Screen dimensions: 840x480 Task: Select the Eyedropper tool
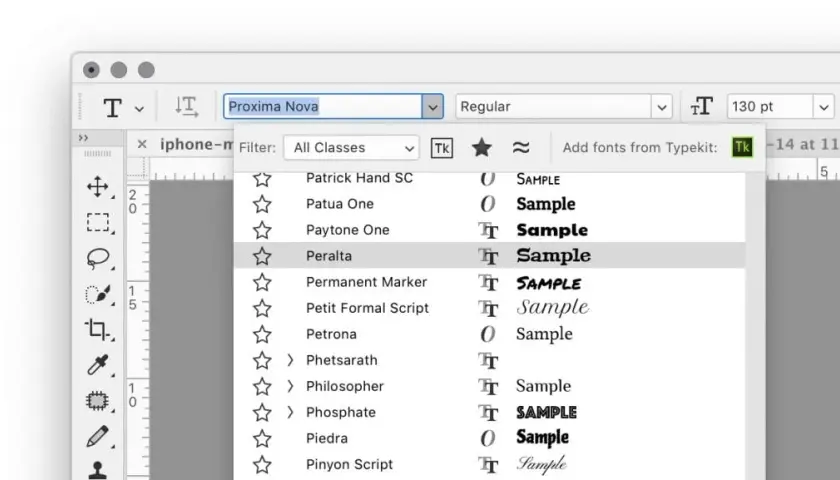[x=98, y=365]
